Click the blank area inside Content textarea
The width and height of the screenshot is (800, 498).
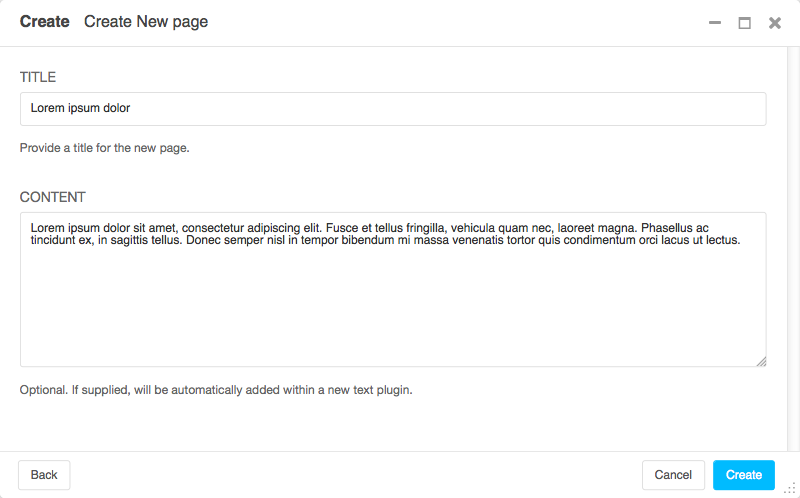[x=393, y=310]
